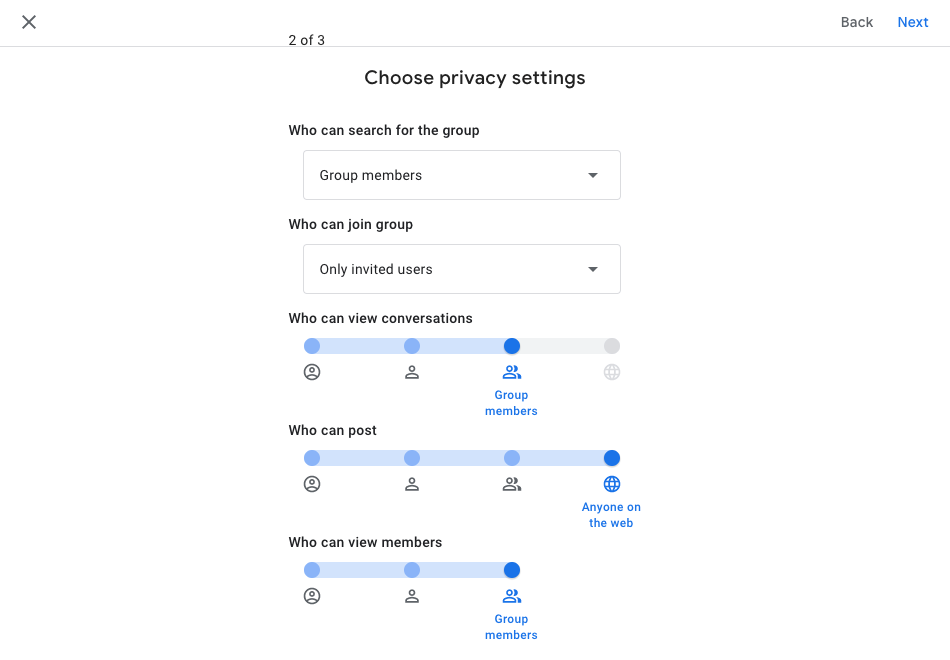Set view members slider to second stop

coord(412,570)
